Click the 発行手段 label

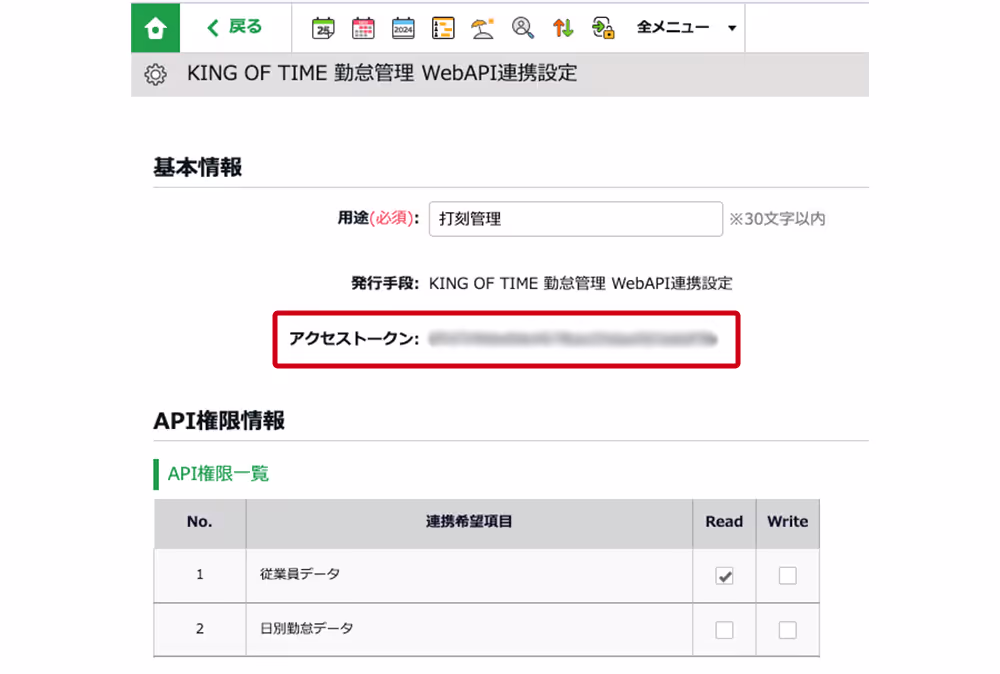tap(385, 283)
